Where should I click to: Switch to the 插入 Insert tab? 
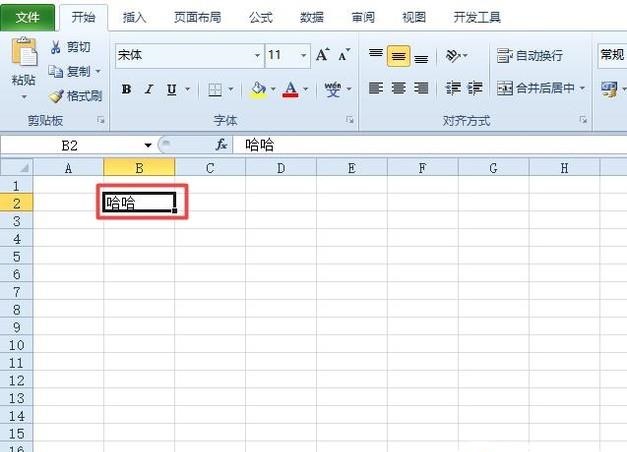point(134,17)
